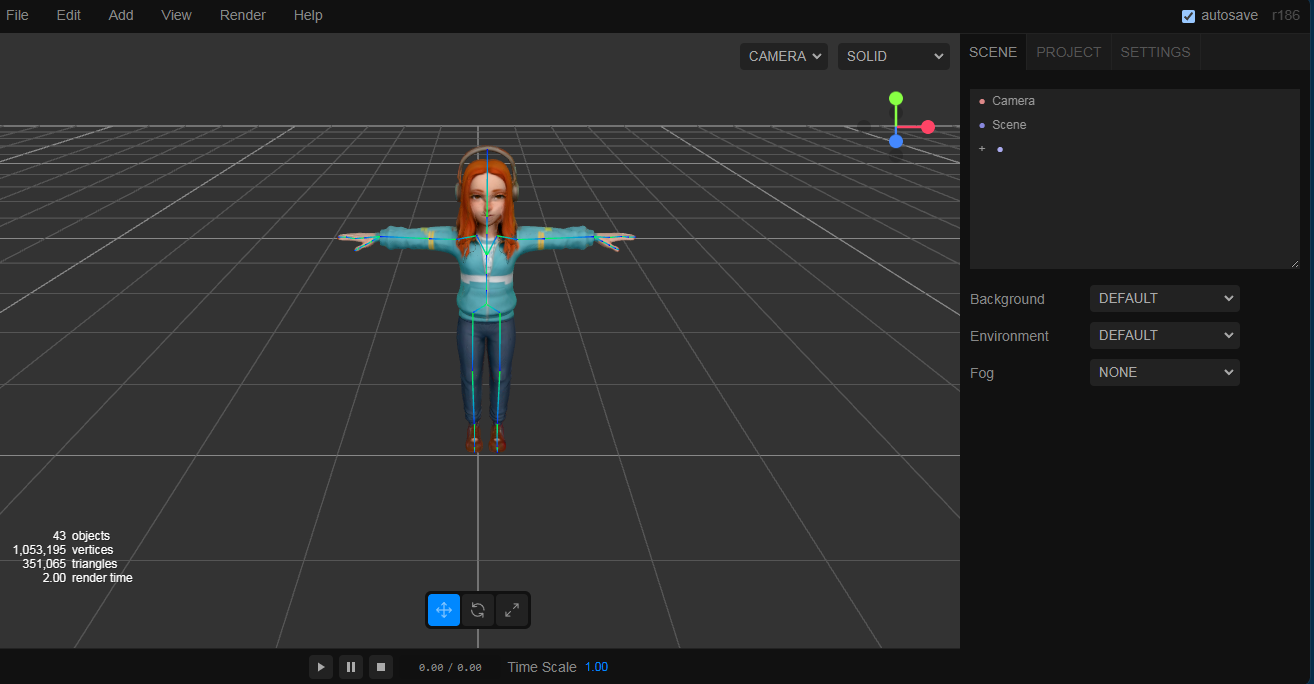Click the Background label
The image size is (1314, 684).
tap(1007, 299)
